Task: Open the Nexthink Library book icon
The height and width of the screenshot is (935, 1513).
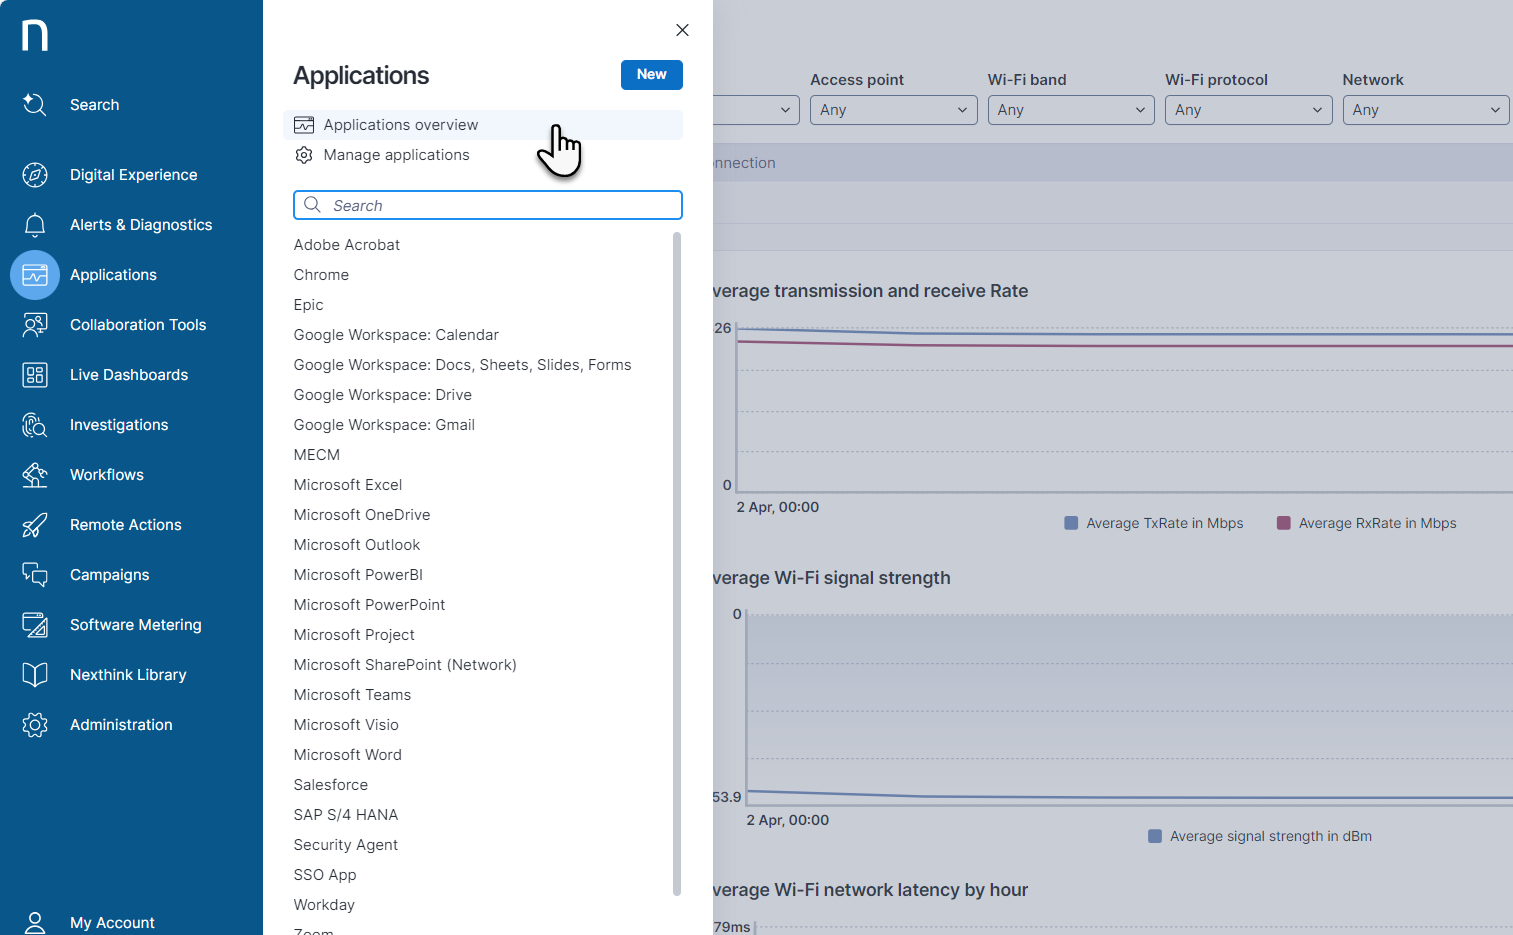Action: click(x=35, y=675)
